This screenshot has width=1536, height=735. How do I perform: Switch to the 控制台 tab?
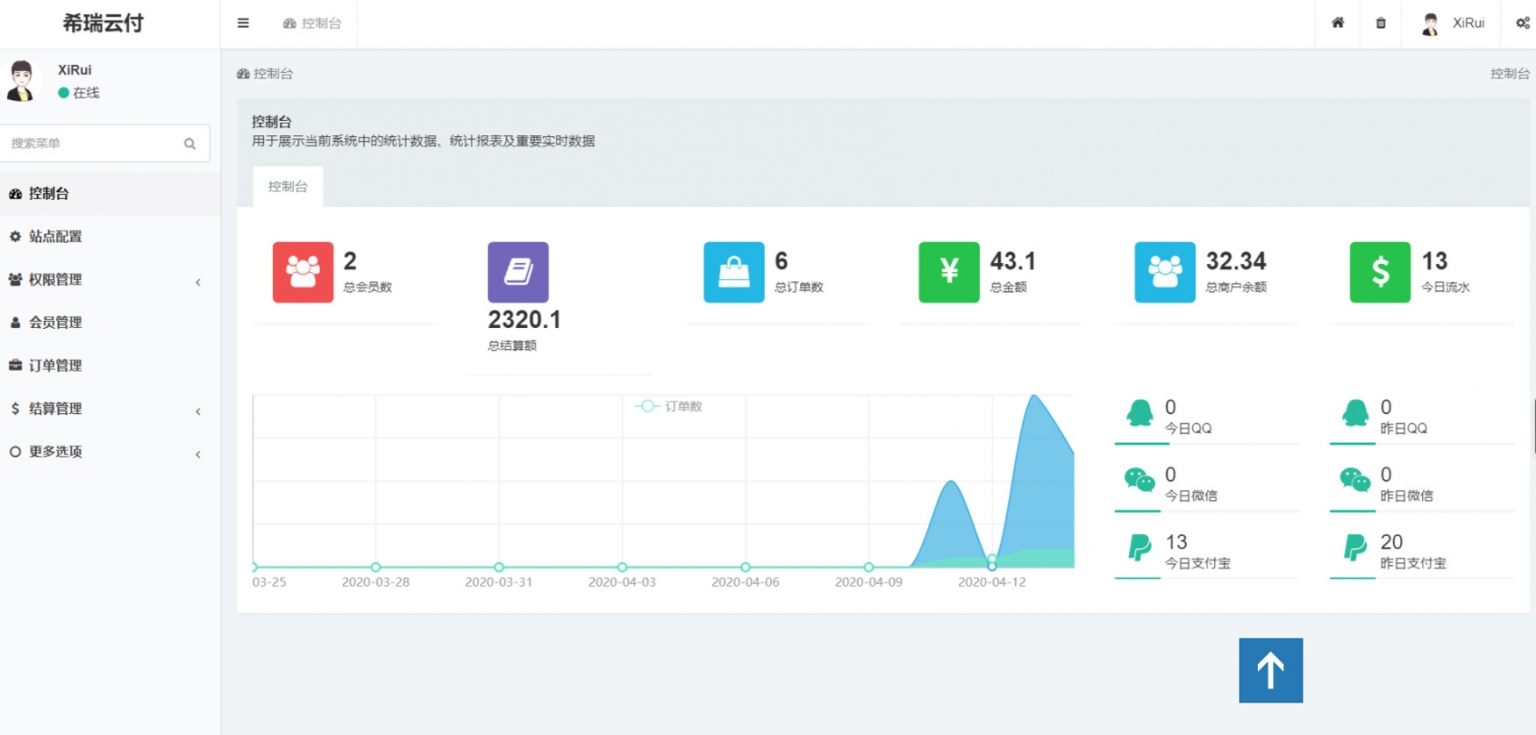click(287, 185)
